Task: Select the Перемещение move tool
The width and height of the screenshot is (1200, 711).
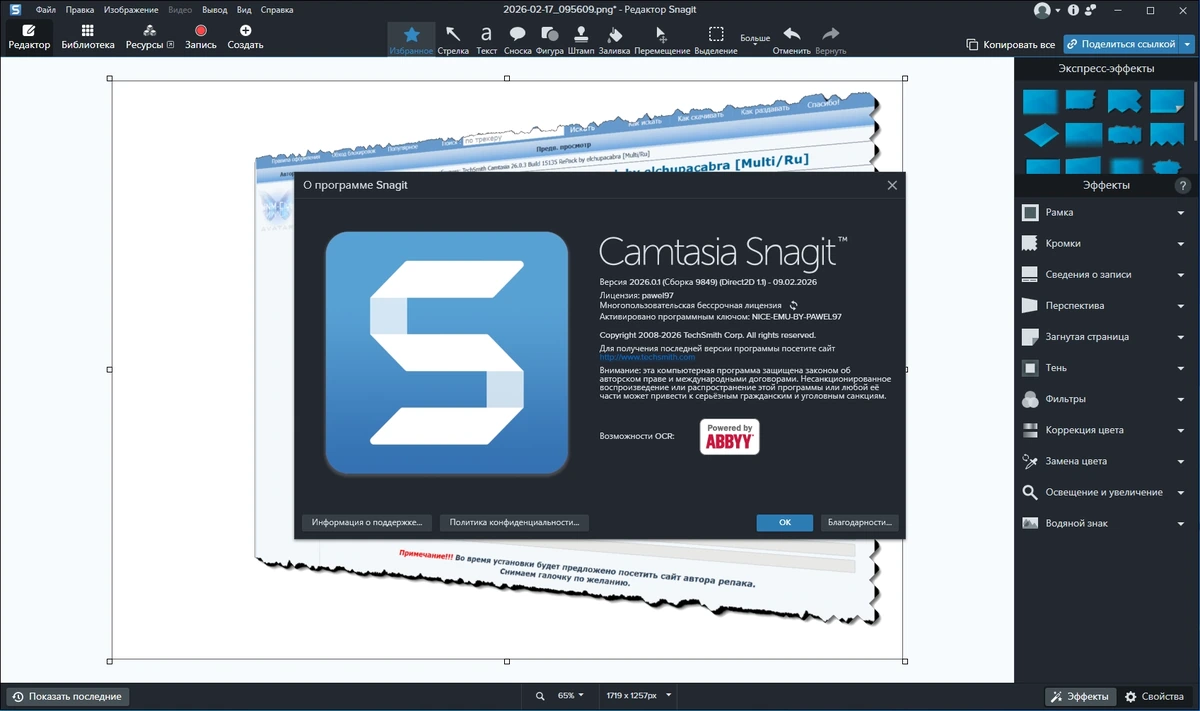Action: tap(661, 39)
